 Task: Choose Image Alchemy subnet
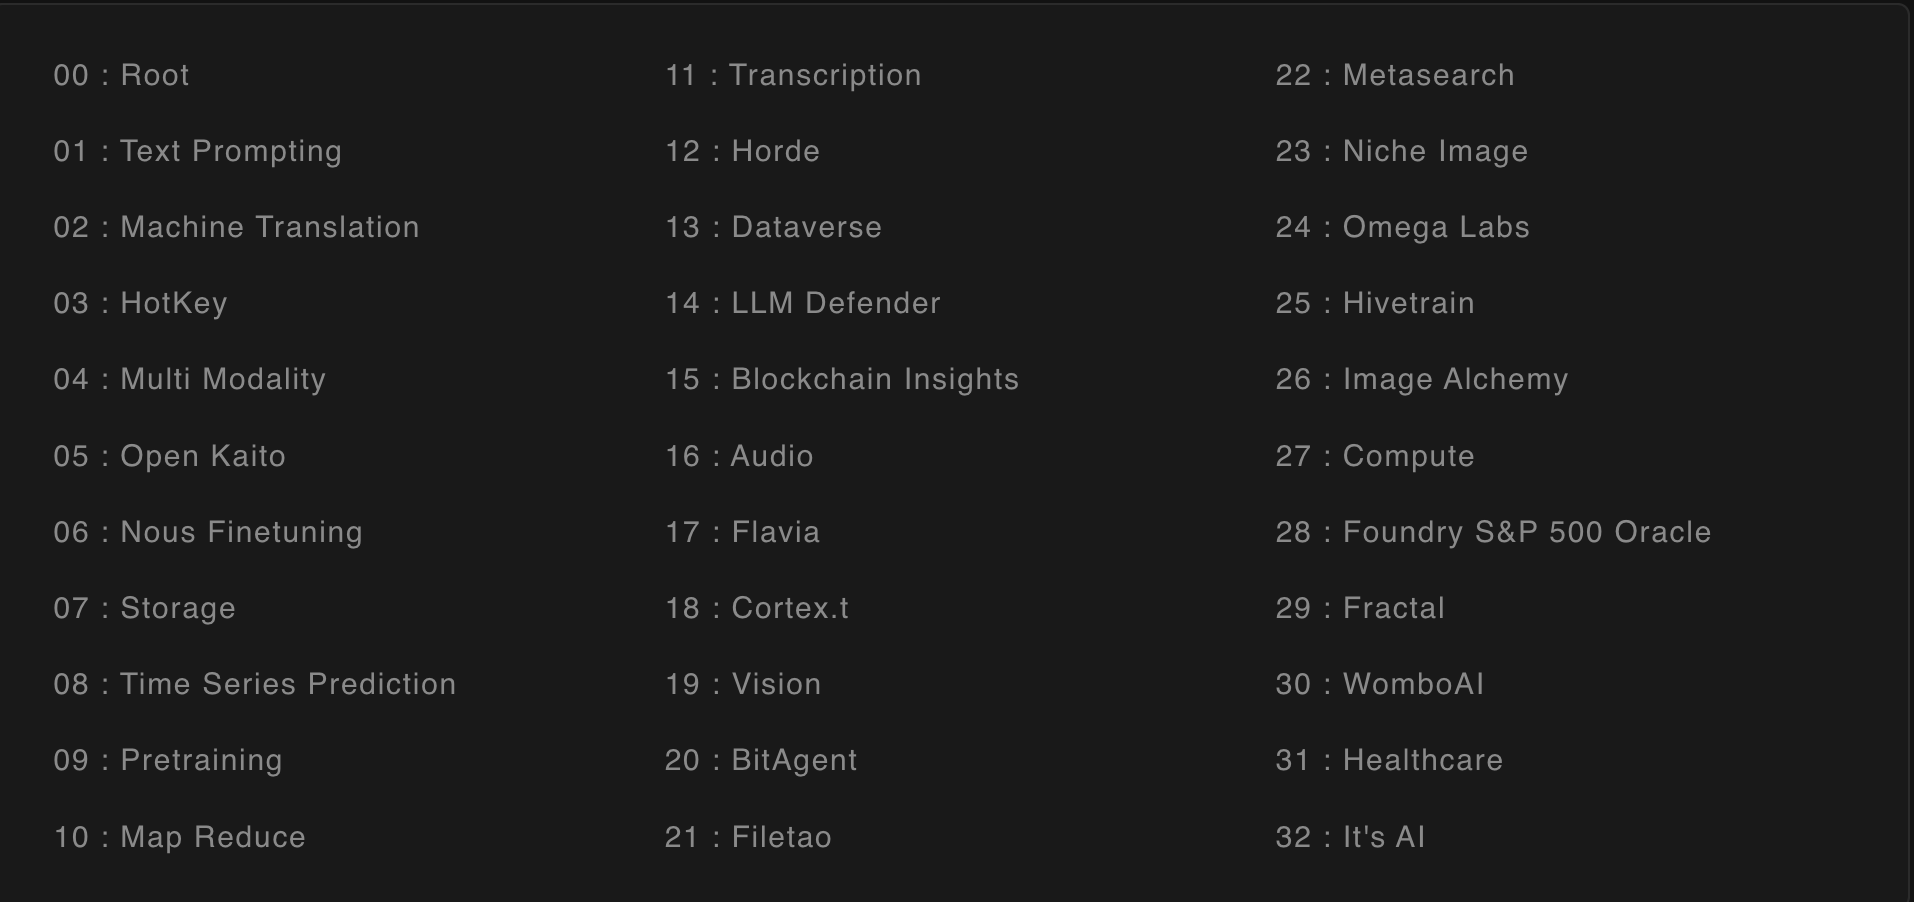(x=1421, y=379)
